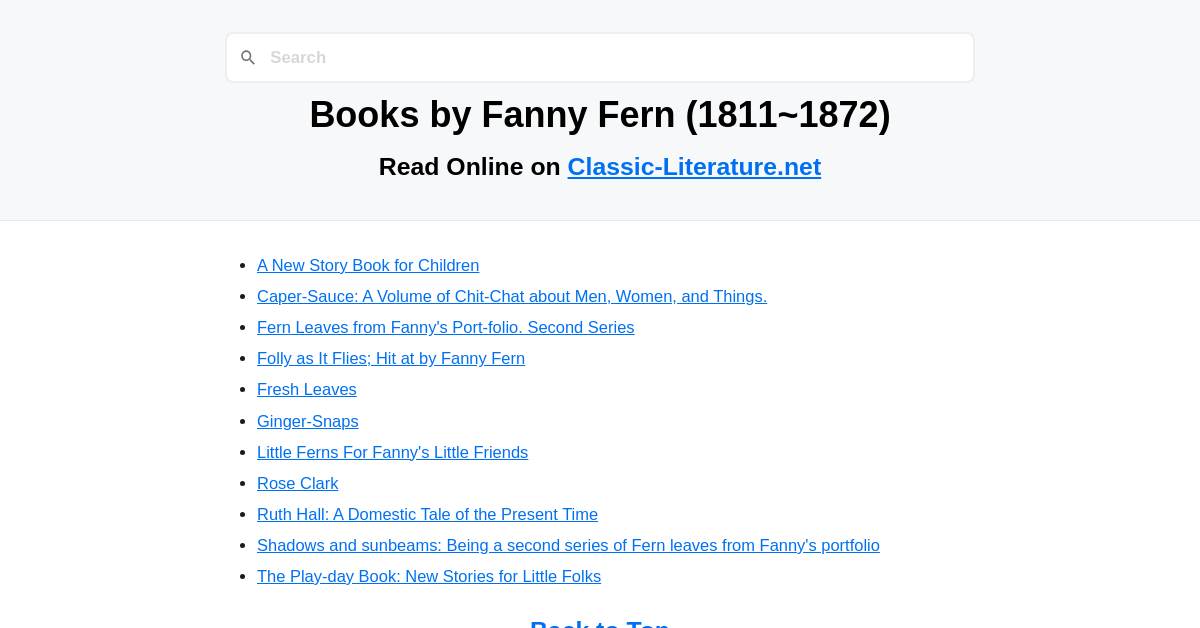Click the Back to Top link

[600, 623]
